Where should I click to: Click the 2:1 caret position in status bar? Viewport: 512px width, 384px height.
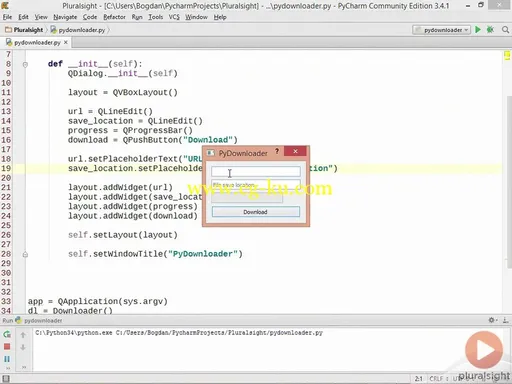(x=419, y=379)
